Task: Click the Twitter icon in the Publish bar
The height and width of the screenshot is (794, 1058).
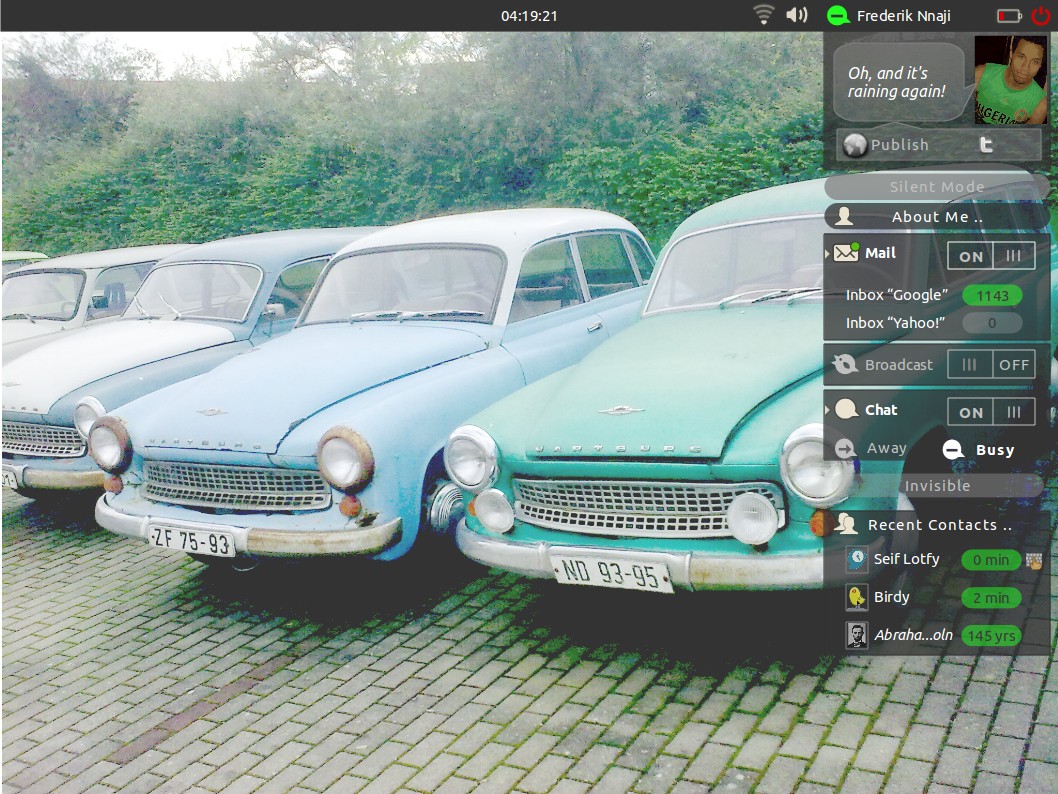Action: coord(986,145)
